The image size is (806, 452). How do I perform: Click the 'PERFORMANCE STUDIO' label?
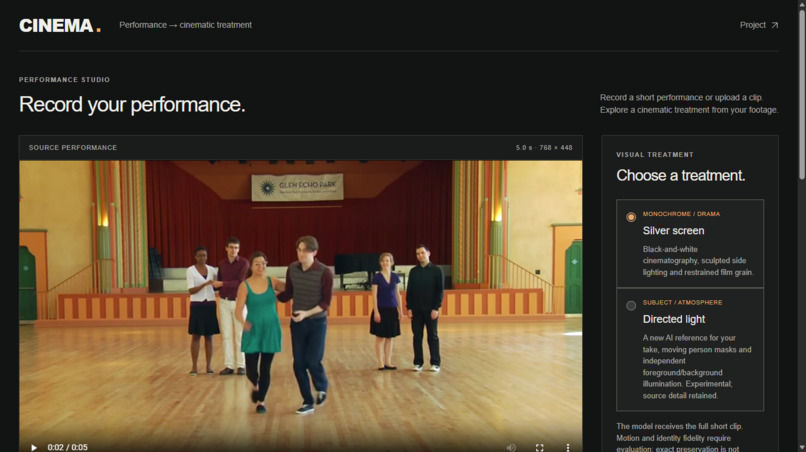pyautogui.click(x=64, y=80)
